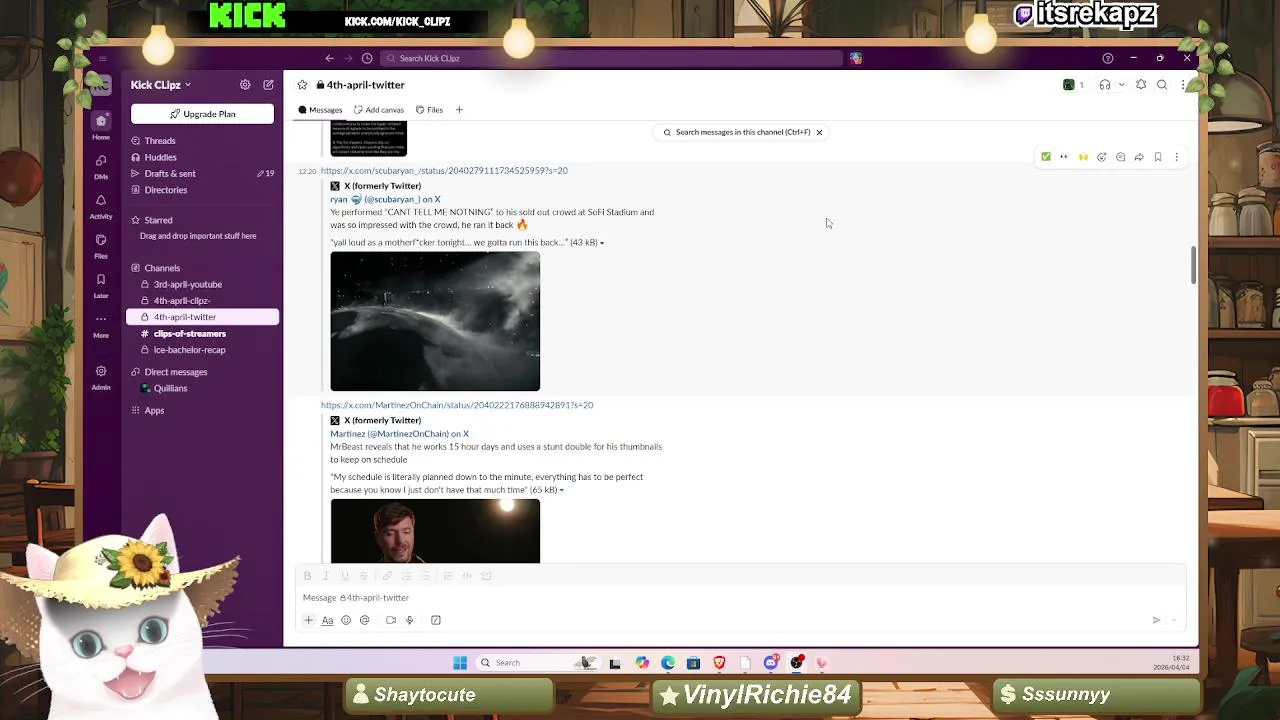Viewport: 1280px width, 720px height.
Task: Open More in the Slack sidebar
Action: tap(101, 325)
